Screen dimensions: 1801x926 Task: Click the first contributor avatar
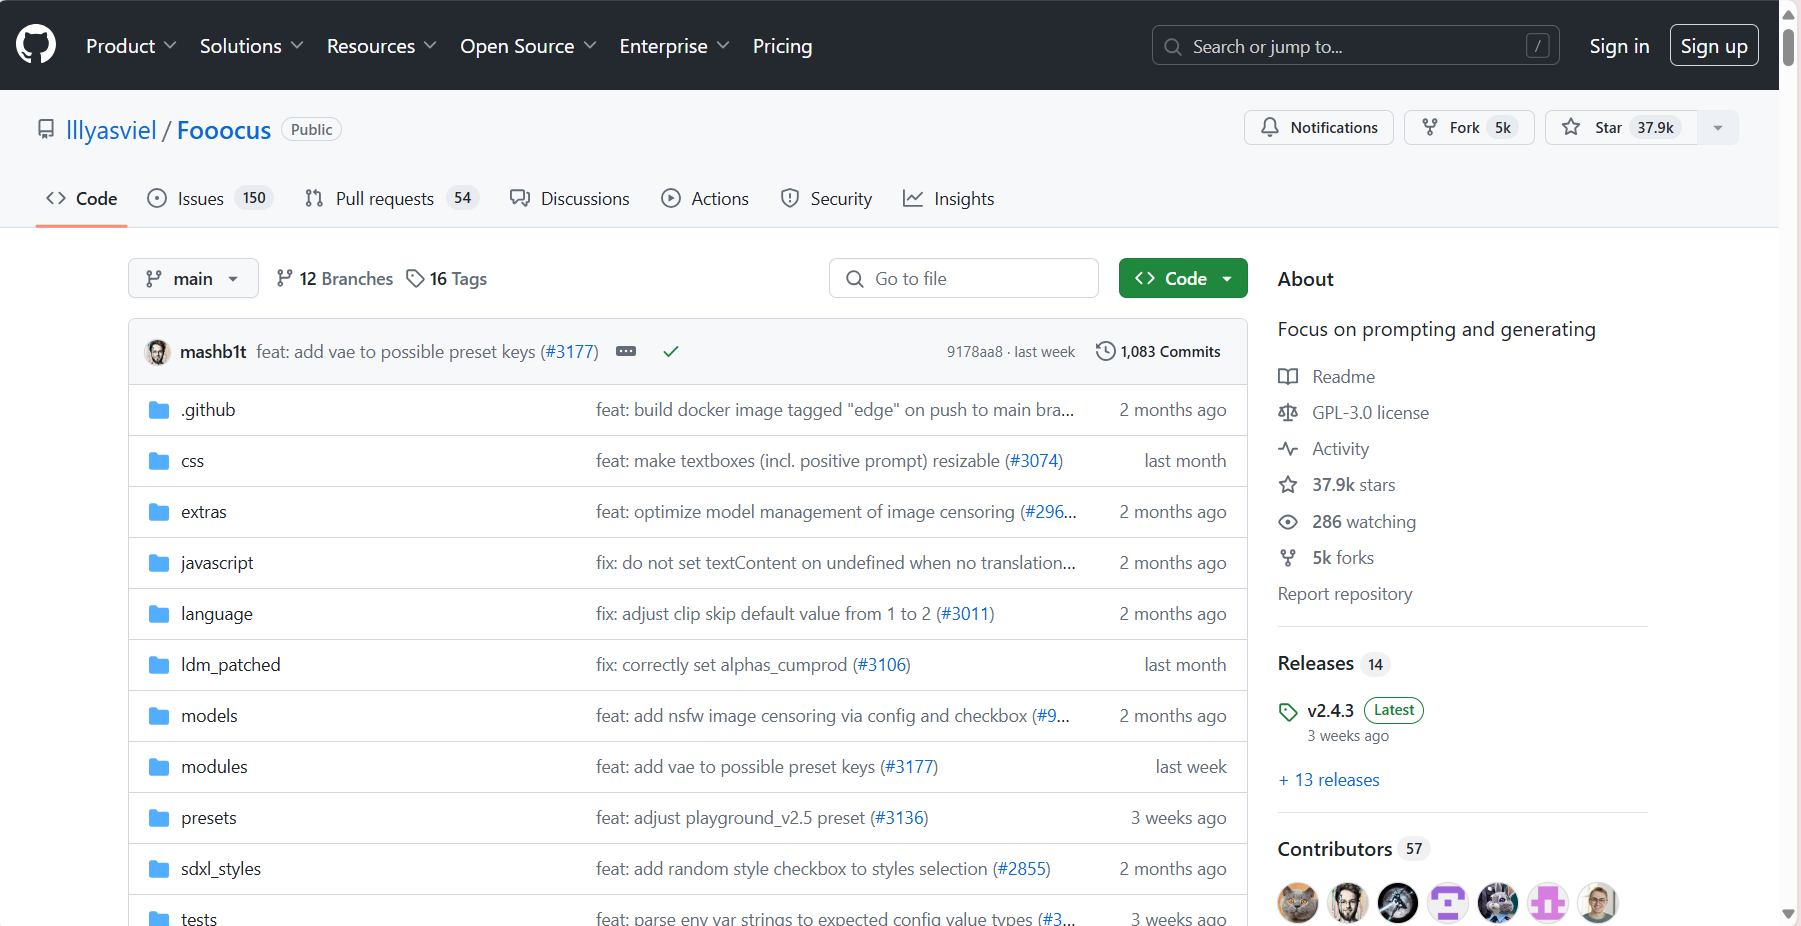(x=1297, y=903)
